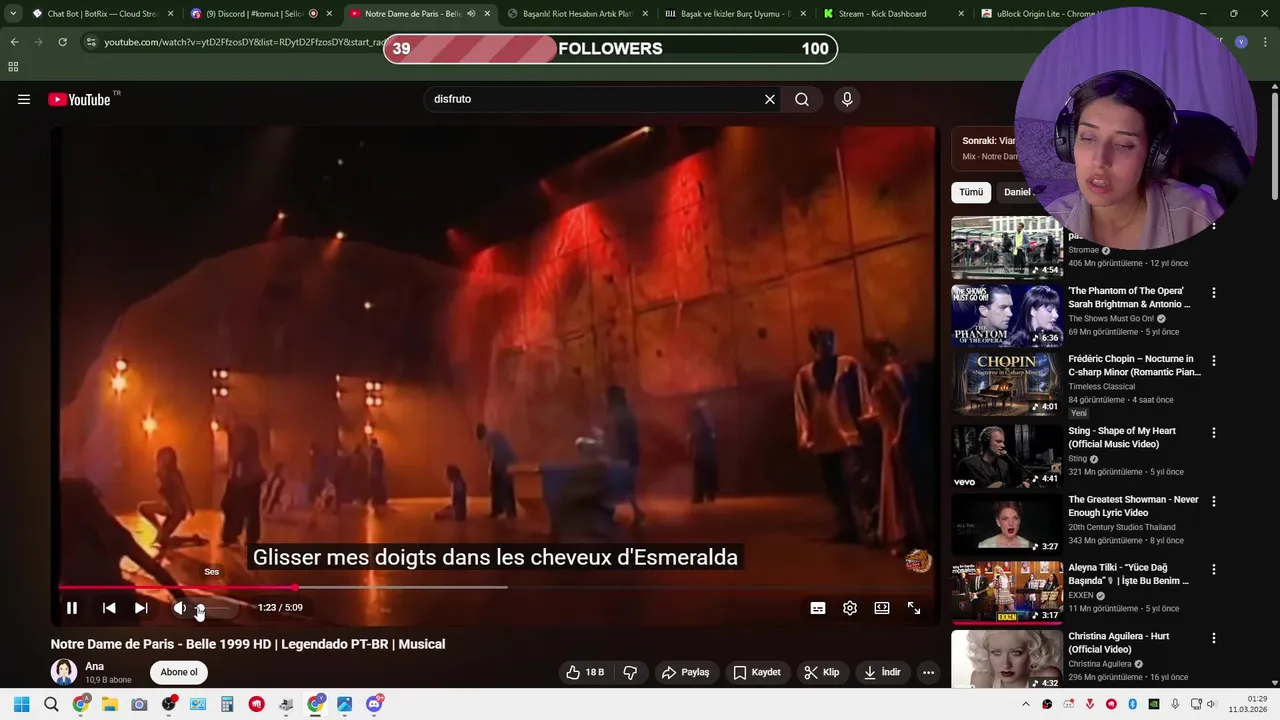This screenshot has height=720, width=1280.
Task: Open more actions three-dot menu below video
Action: (928, 672)
